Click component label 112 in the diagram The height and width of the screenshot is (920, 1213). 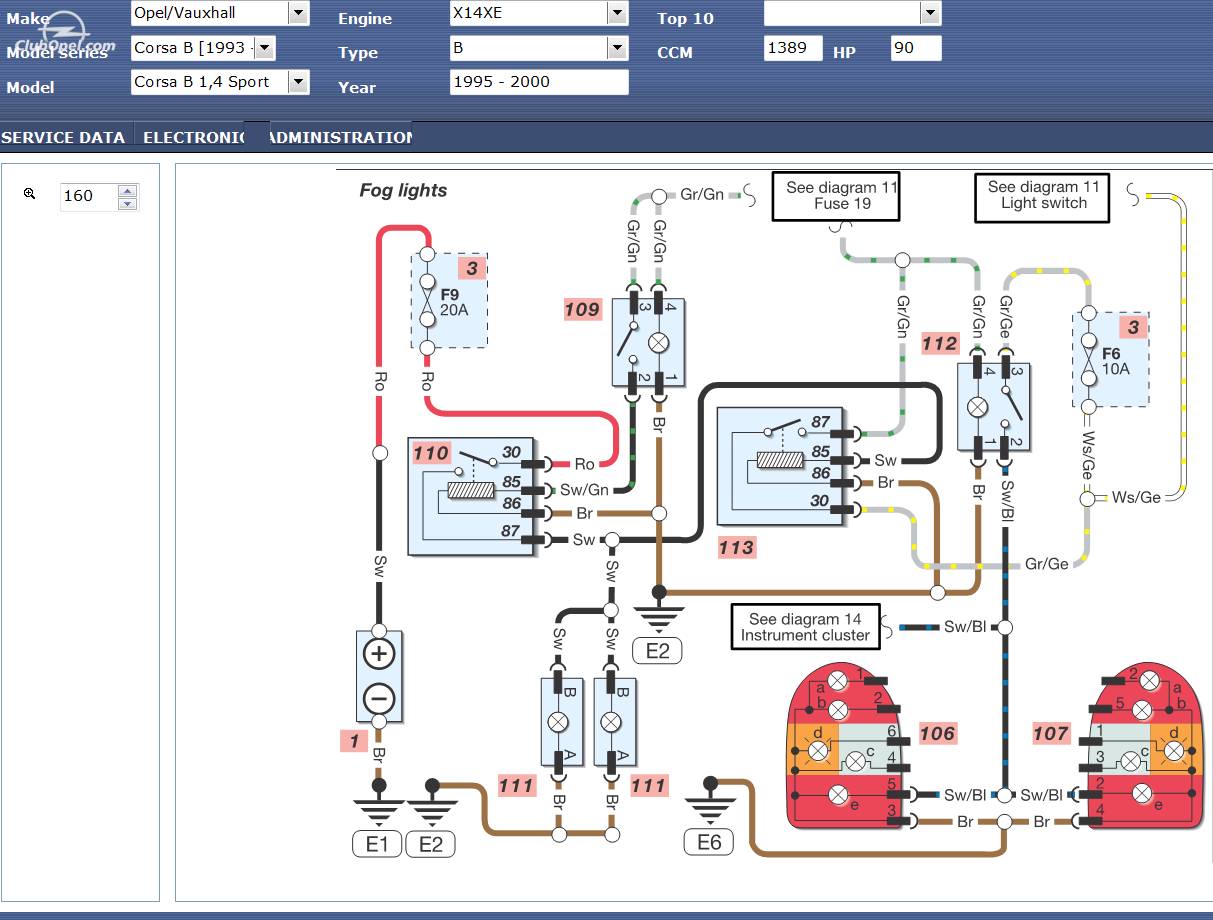[x=940, y=344]
